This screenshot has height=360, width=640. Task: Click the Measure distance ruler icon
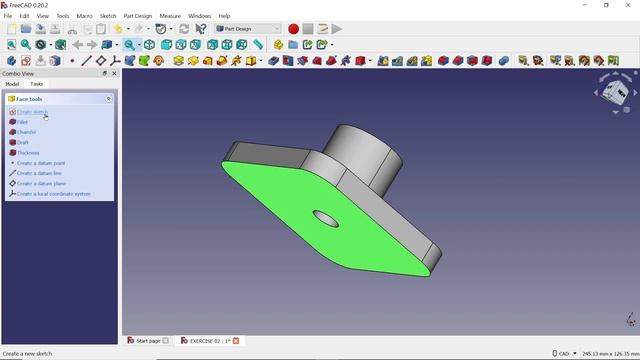tap(258, 44)
